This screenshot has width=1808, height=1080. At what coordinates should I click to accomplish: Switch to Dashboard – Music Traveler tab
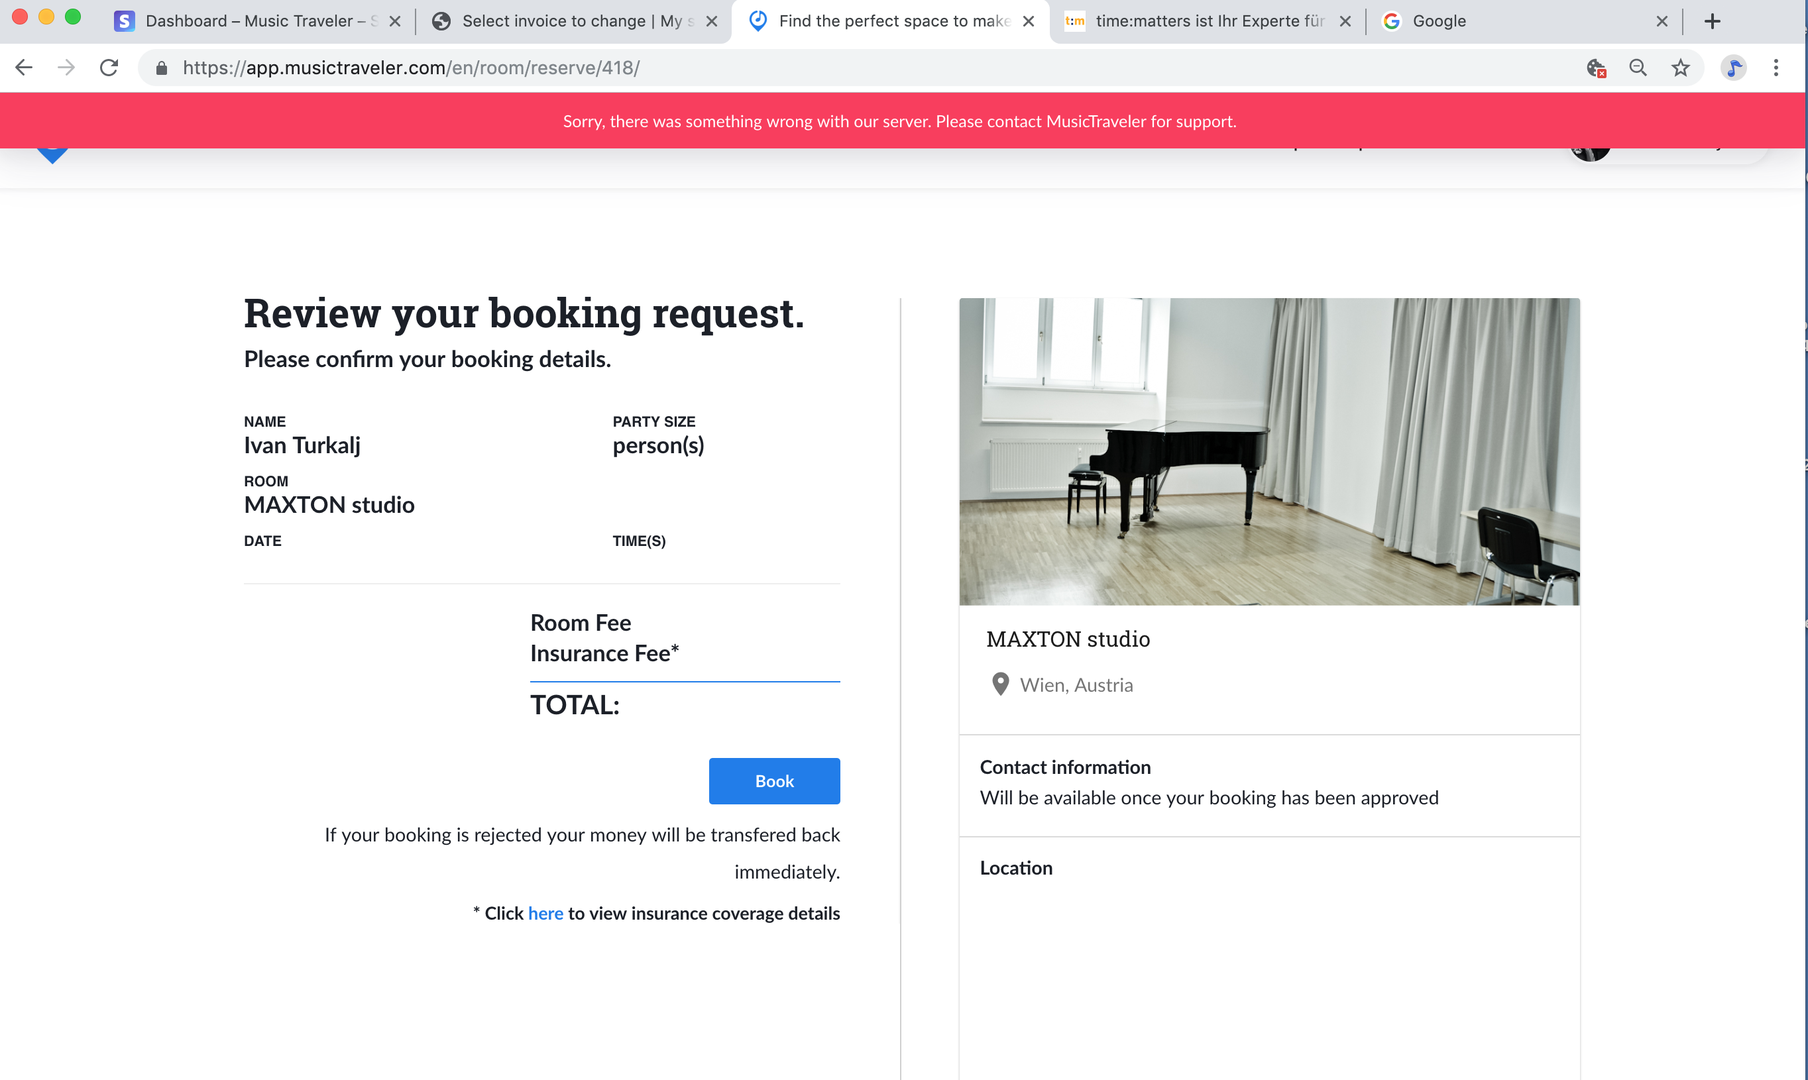(x=250, y=21)
